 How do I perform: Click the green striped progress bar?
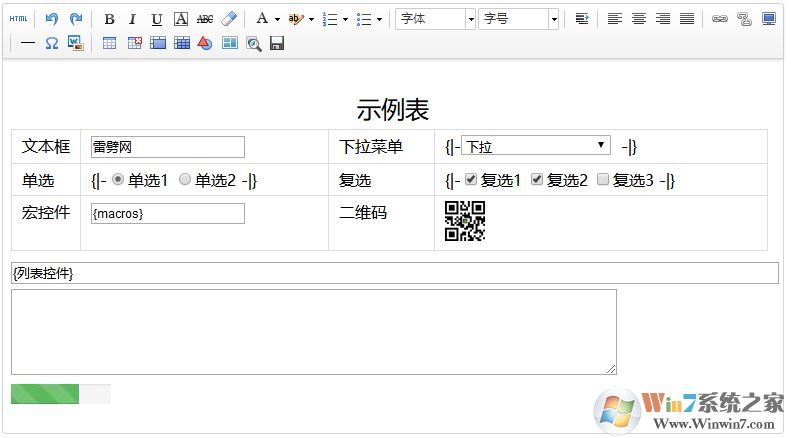[45, 394]
